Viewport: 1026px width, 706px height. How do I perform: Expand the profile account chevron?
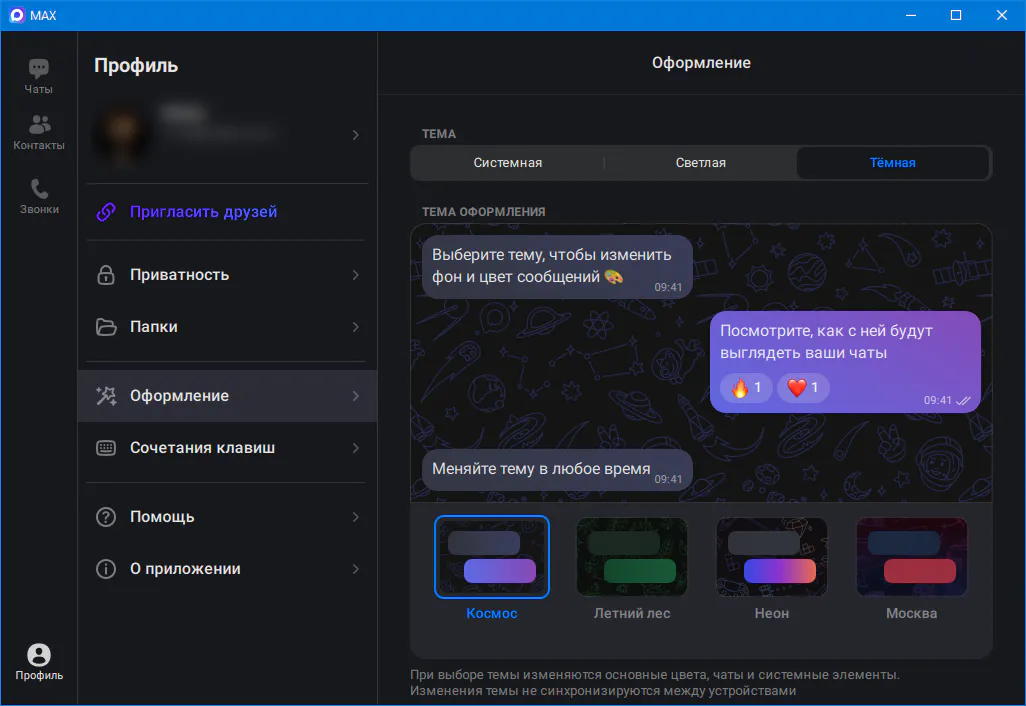tap(356, 135)
